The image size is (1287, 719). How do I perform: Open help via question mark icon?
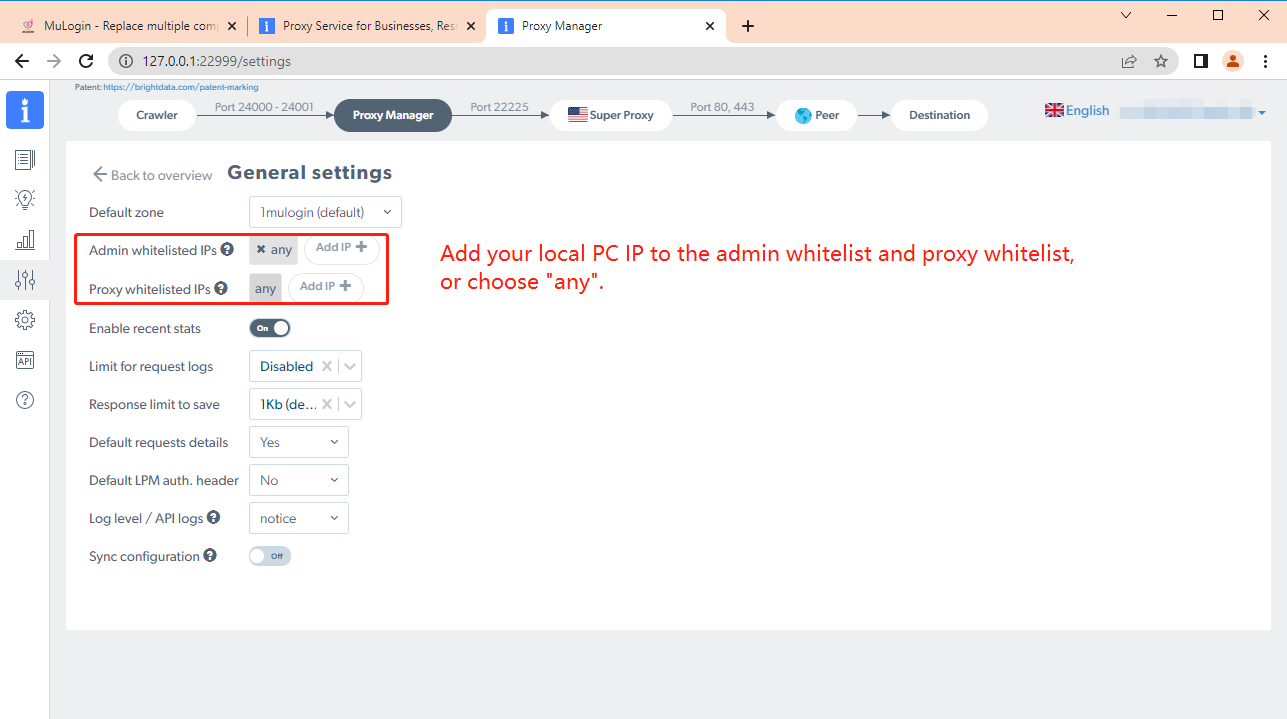pyautogui.click(x=25, y=399)
